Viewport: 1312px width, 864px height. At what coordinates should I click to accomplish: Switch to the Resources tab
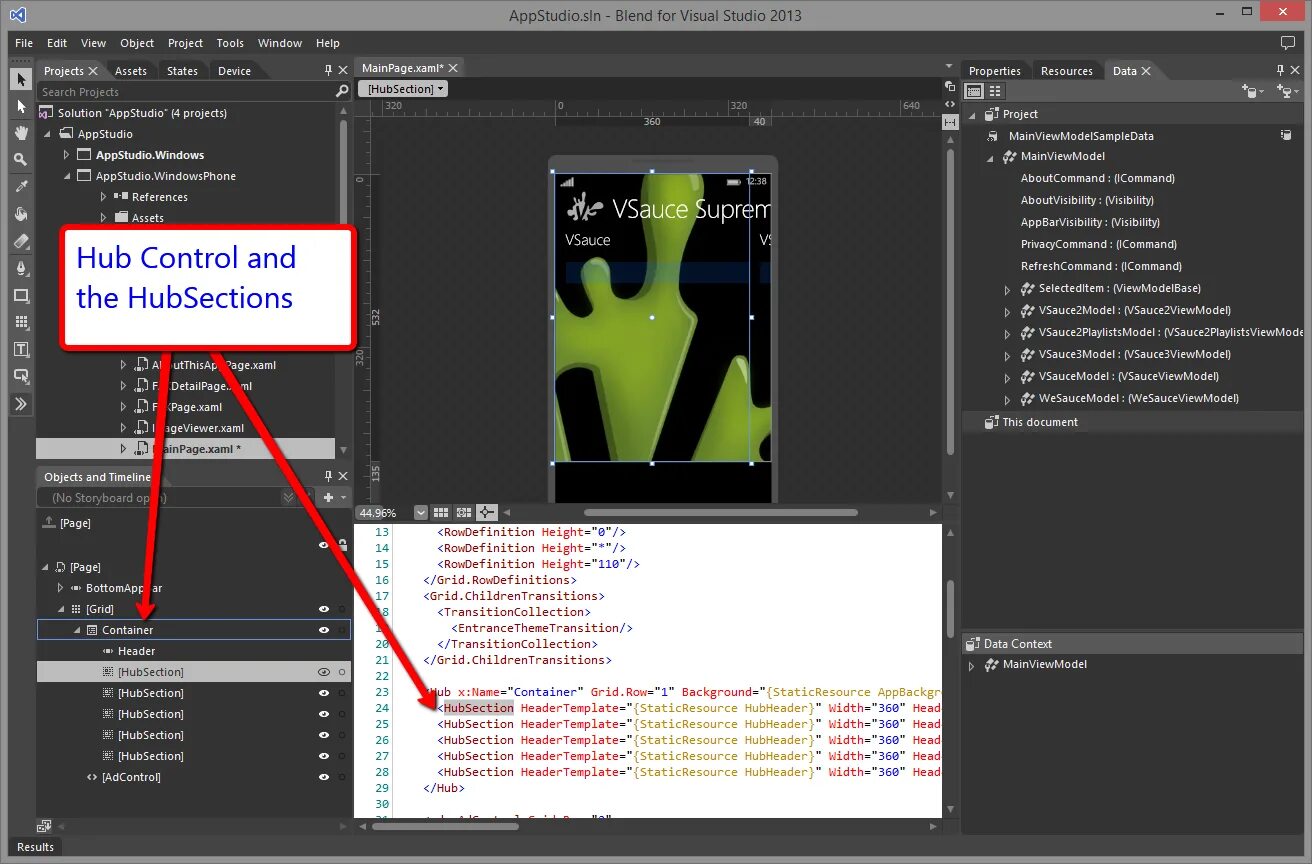(1067, 71)
